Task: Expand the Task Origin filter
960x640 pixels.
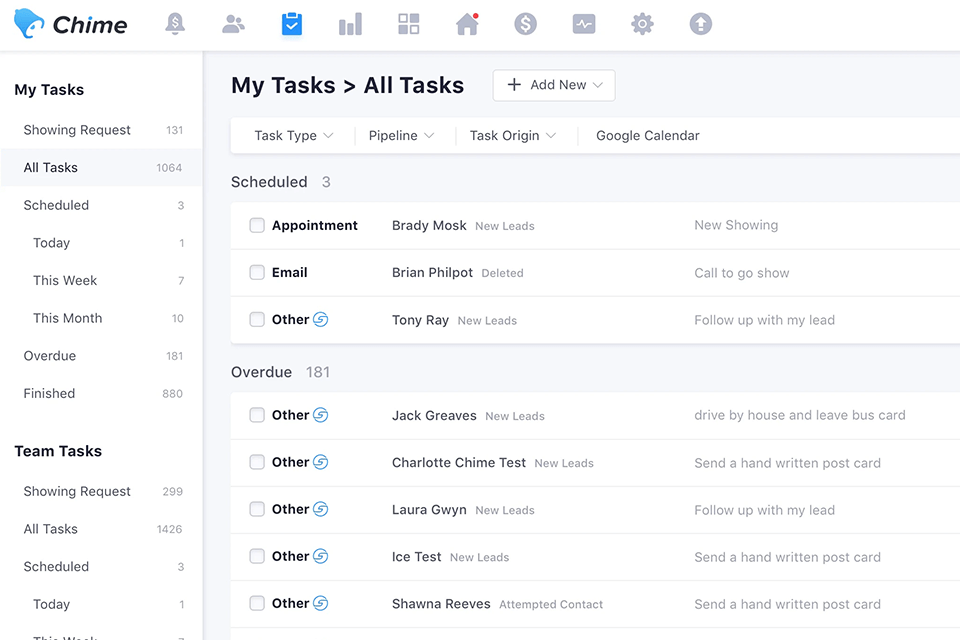Action: [x=513, y=135]
